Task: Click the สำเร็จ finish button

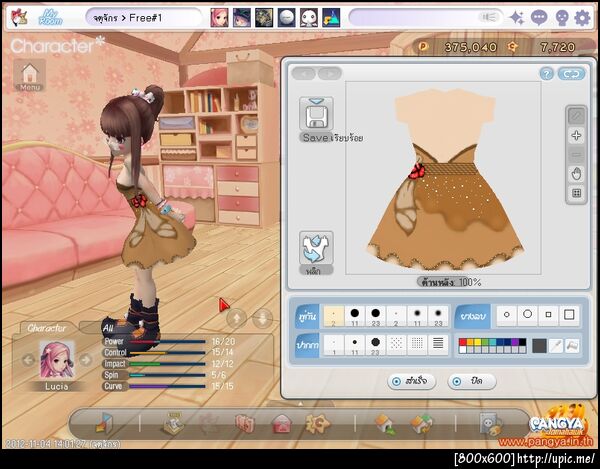Action: [x=412, y=381]
